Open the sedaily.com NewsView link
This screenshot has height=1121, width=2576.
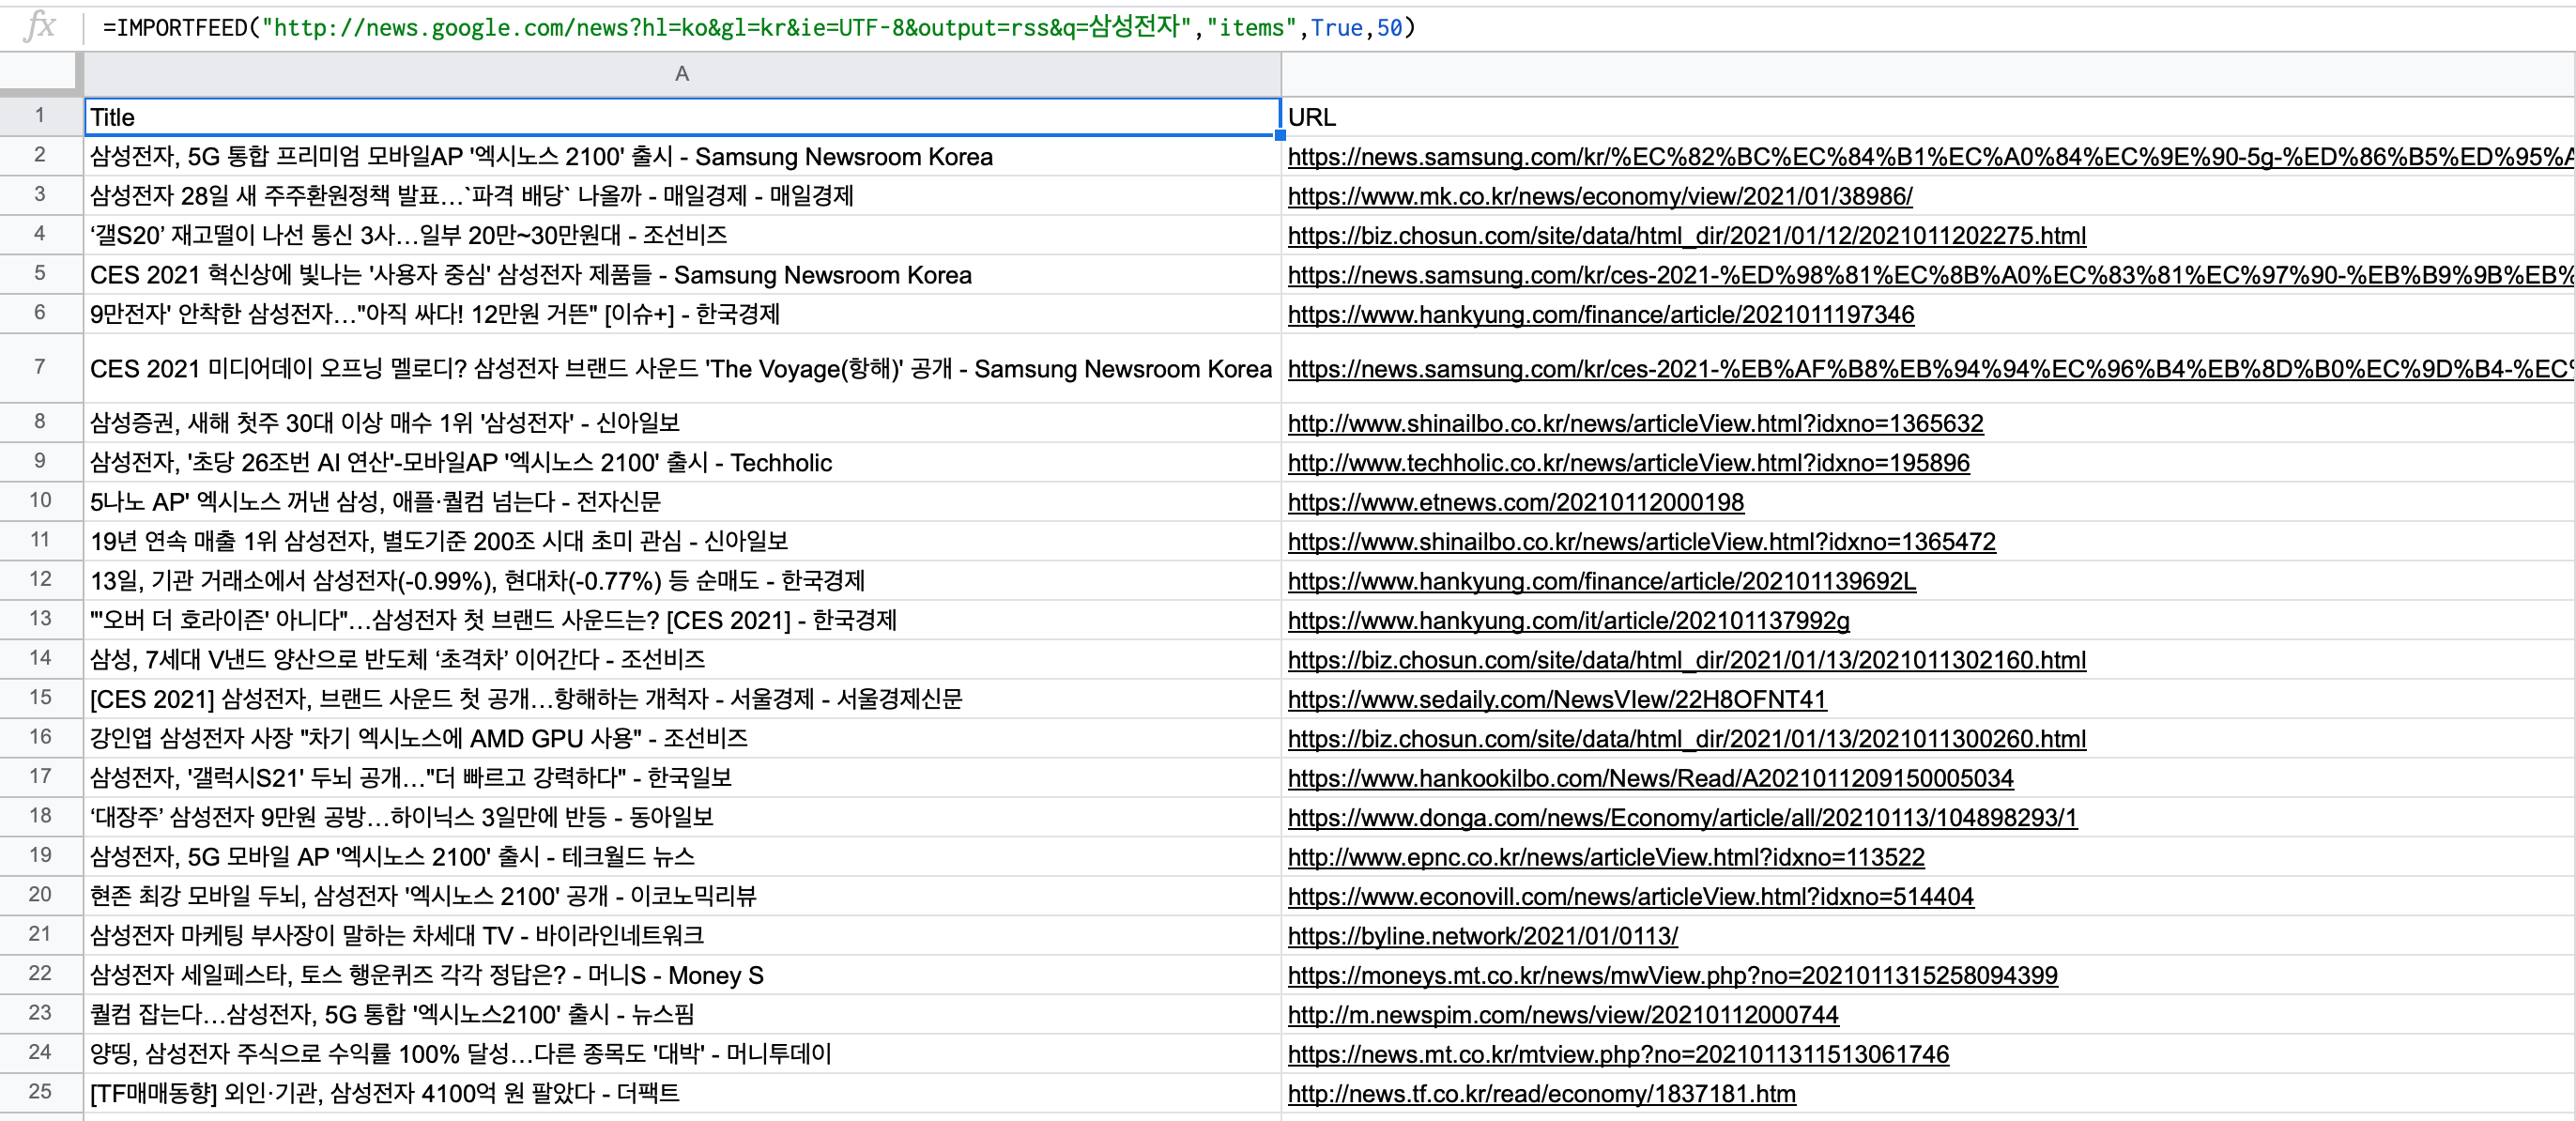(x=1556, y=700)
